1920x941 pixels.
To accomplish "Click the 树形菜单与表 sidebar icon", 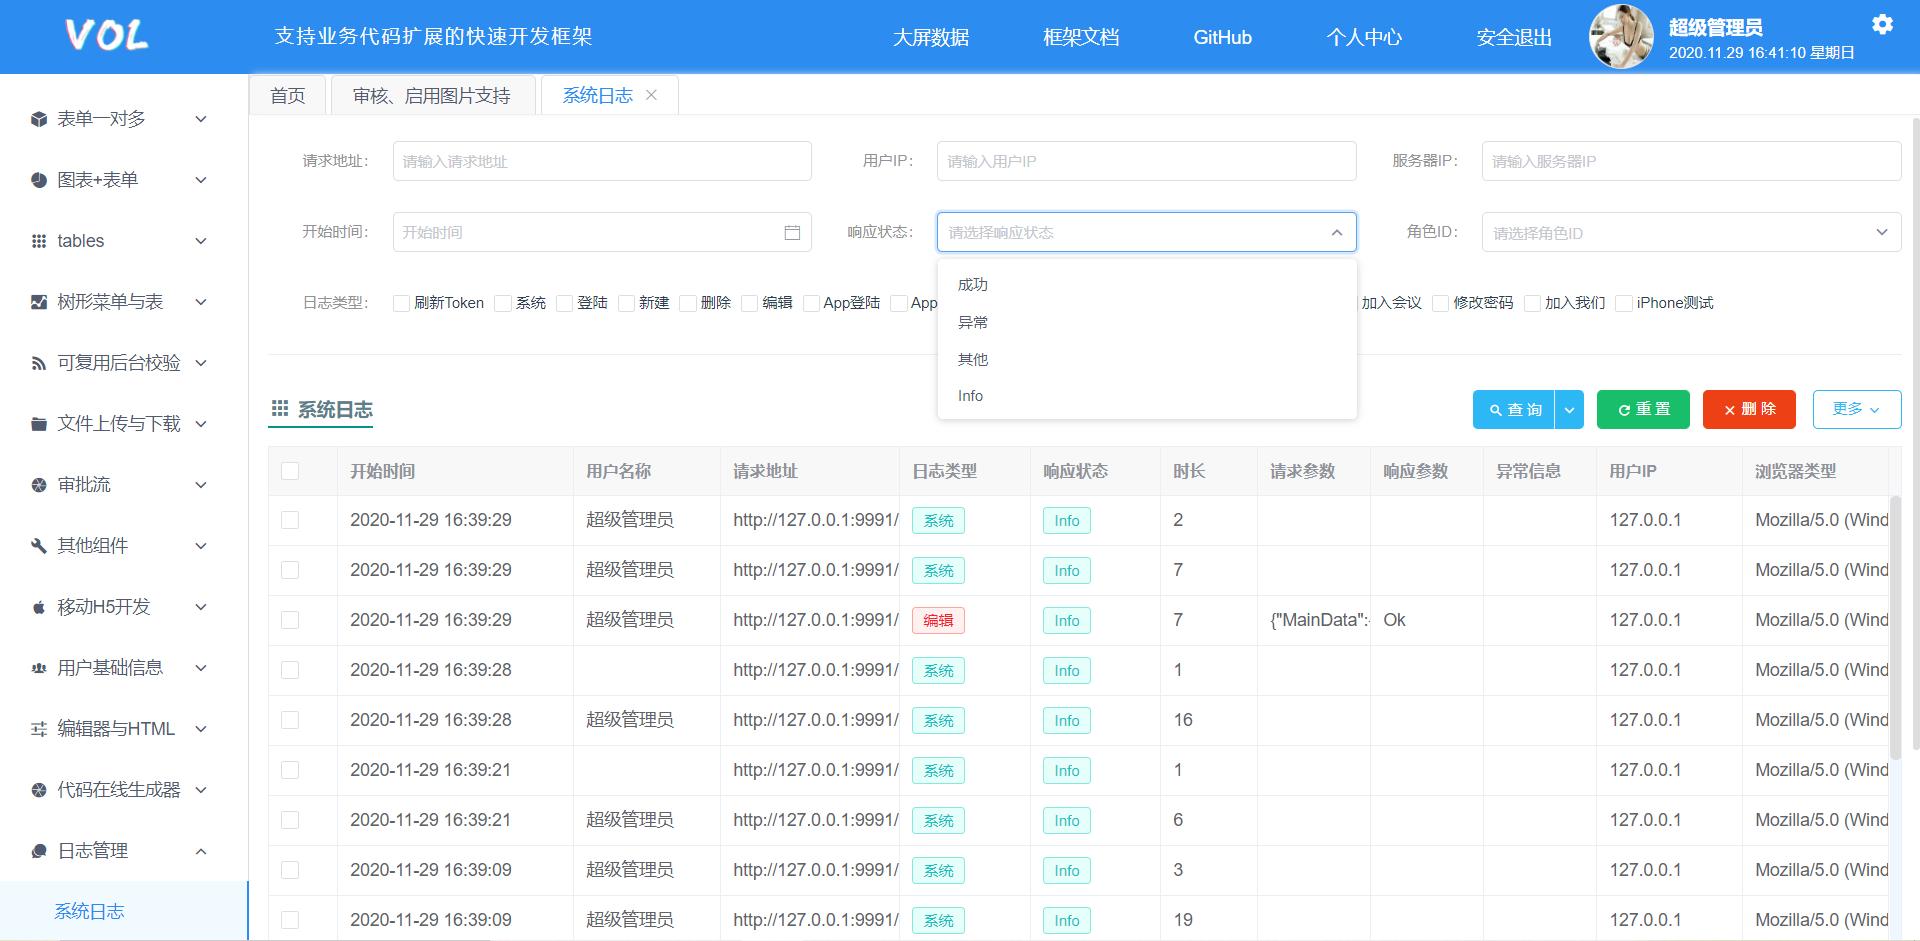I will pyautogui.click(x=38, y=301).
